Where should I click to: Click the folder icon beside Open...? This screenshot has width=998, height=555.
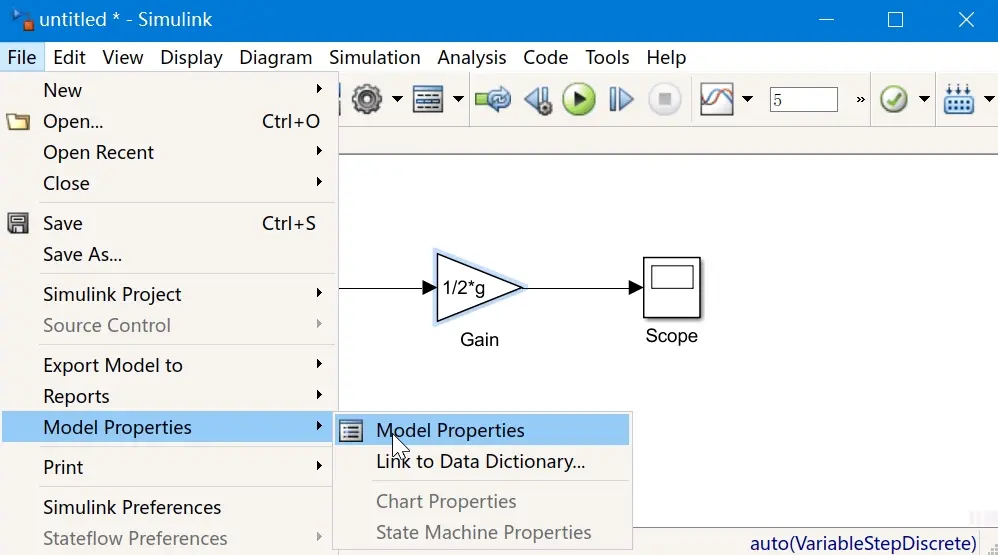(x=18, y=122)
